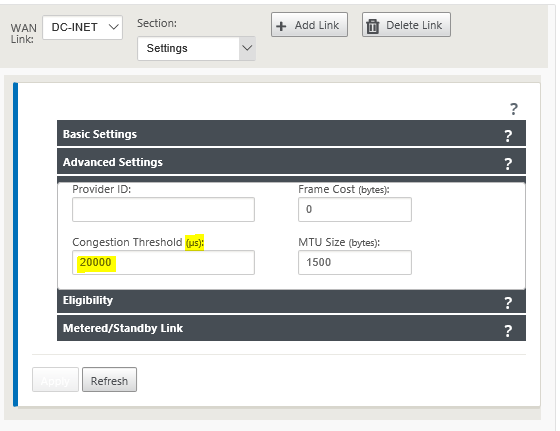This screenshot has height=431, width=560.
Task: Click the Frame Cost bytes field
Action: 355,210
